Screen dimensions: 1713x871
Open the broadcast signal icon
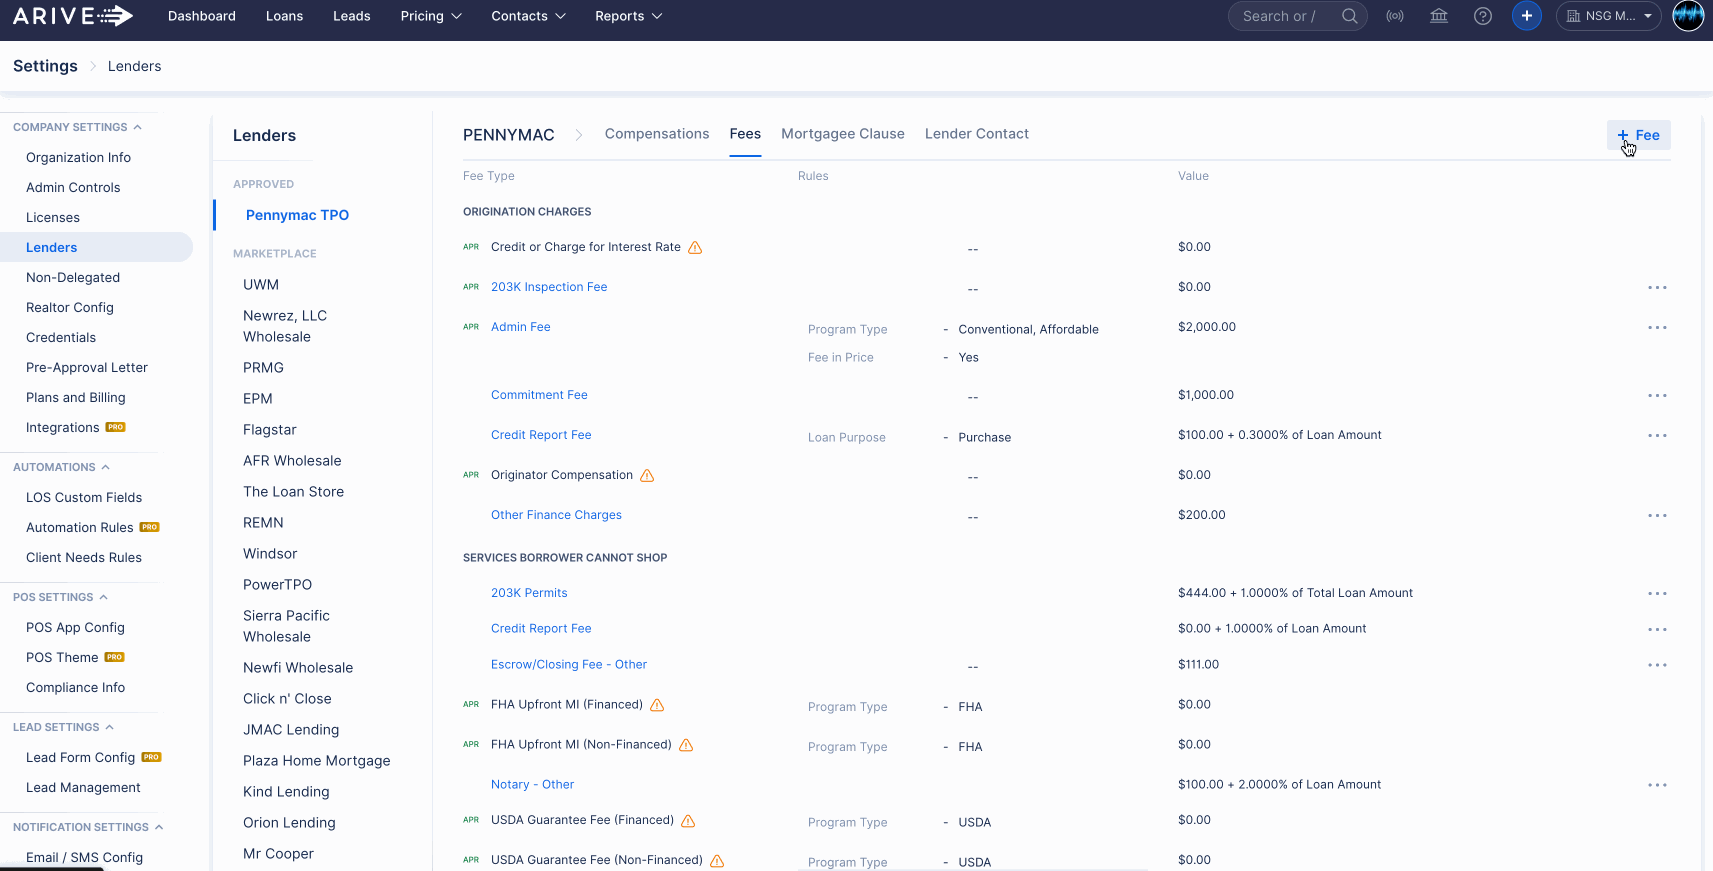(x=1395, y=16)
